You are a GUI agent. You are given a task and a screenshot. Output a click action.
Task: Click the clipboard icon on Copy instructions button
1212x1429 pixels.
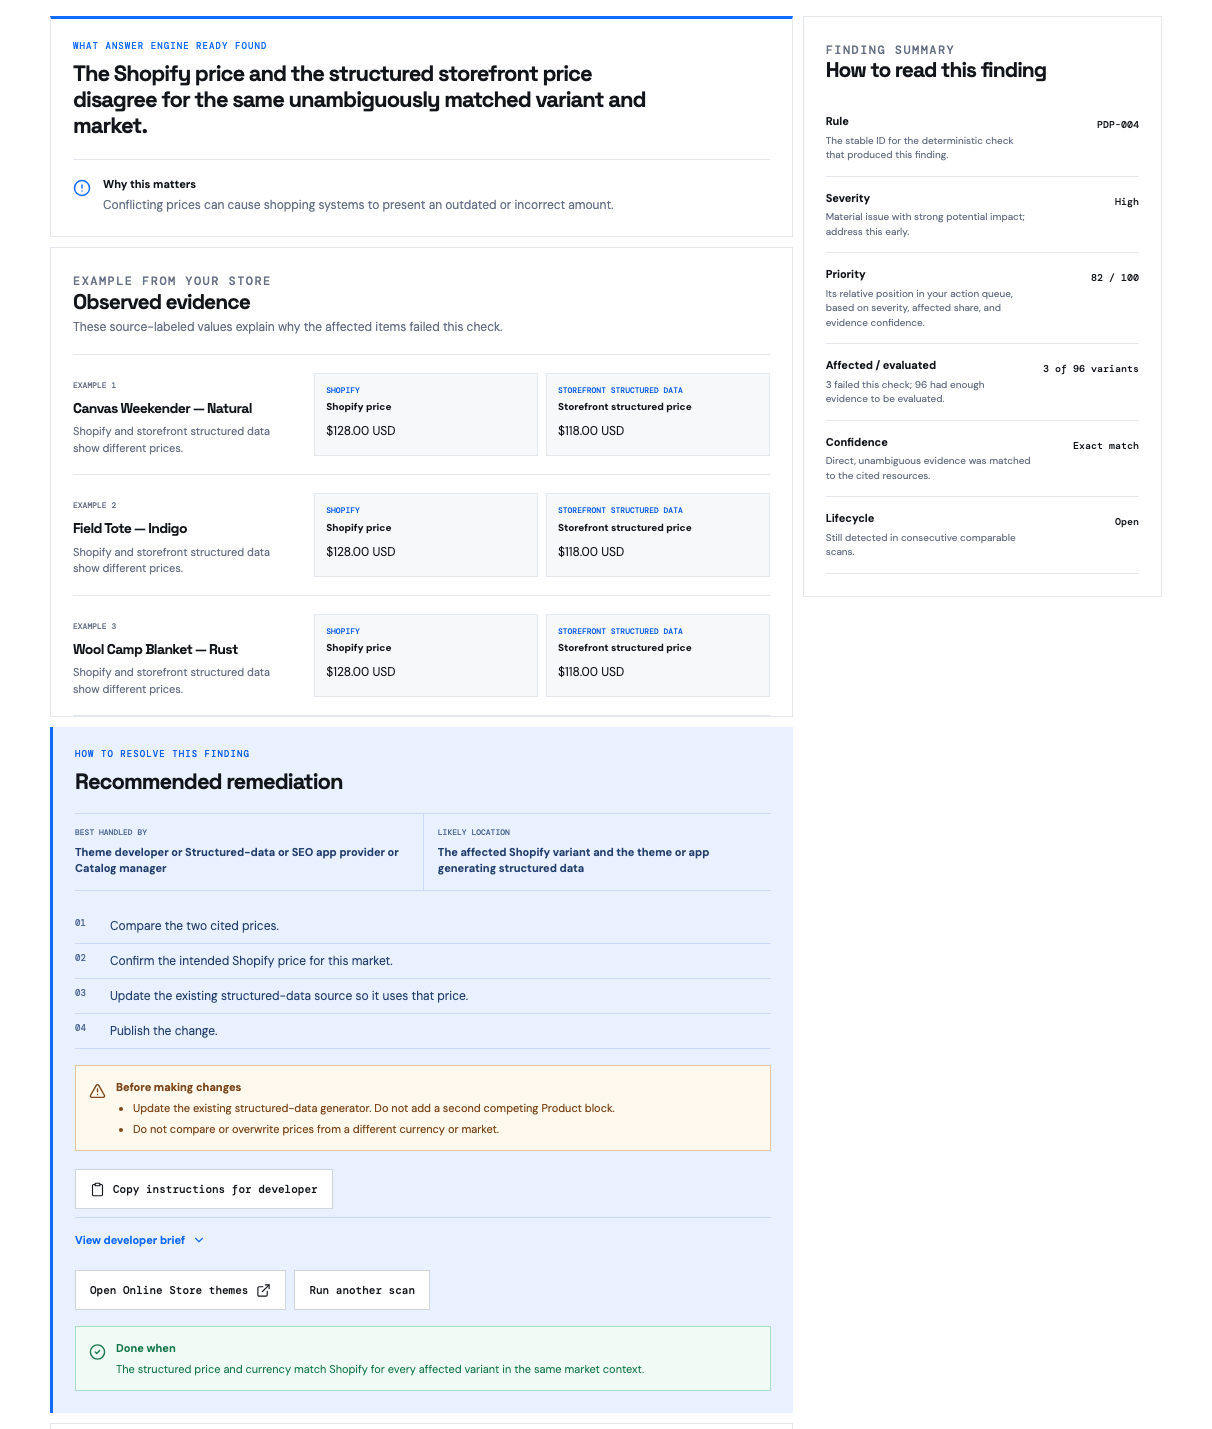point(97,1190)
